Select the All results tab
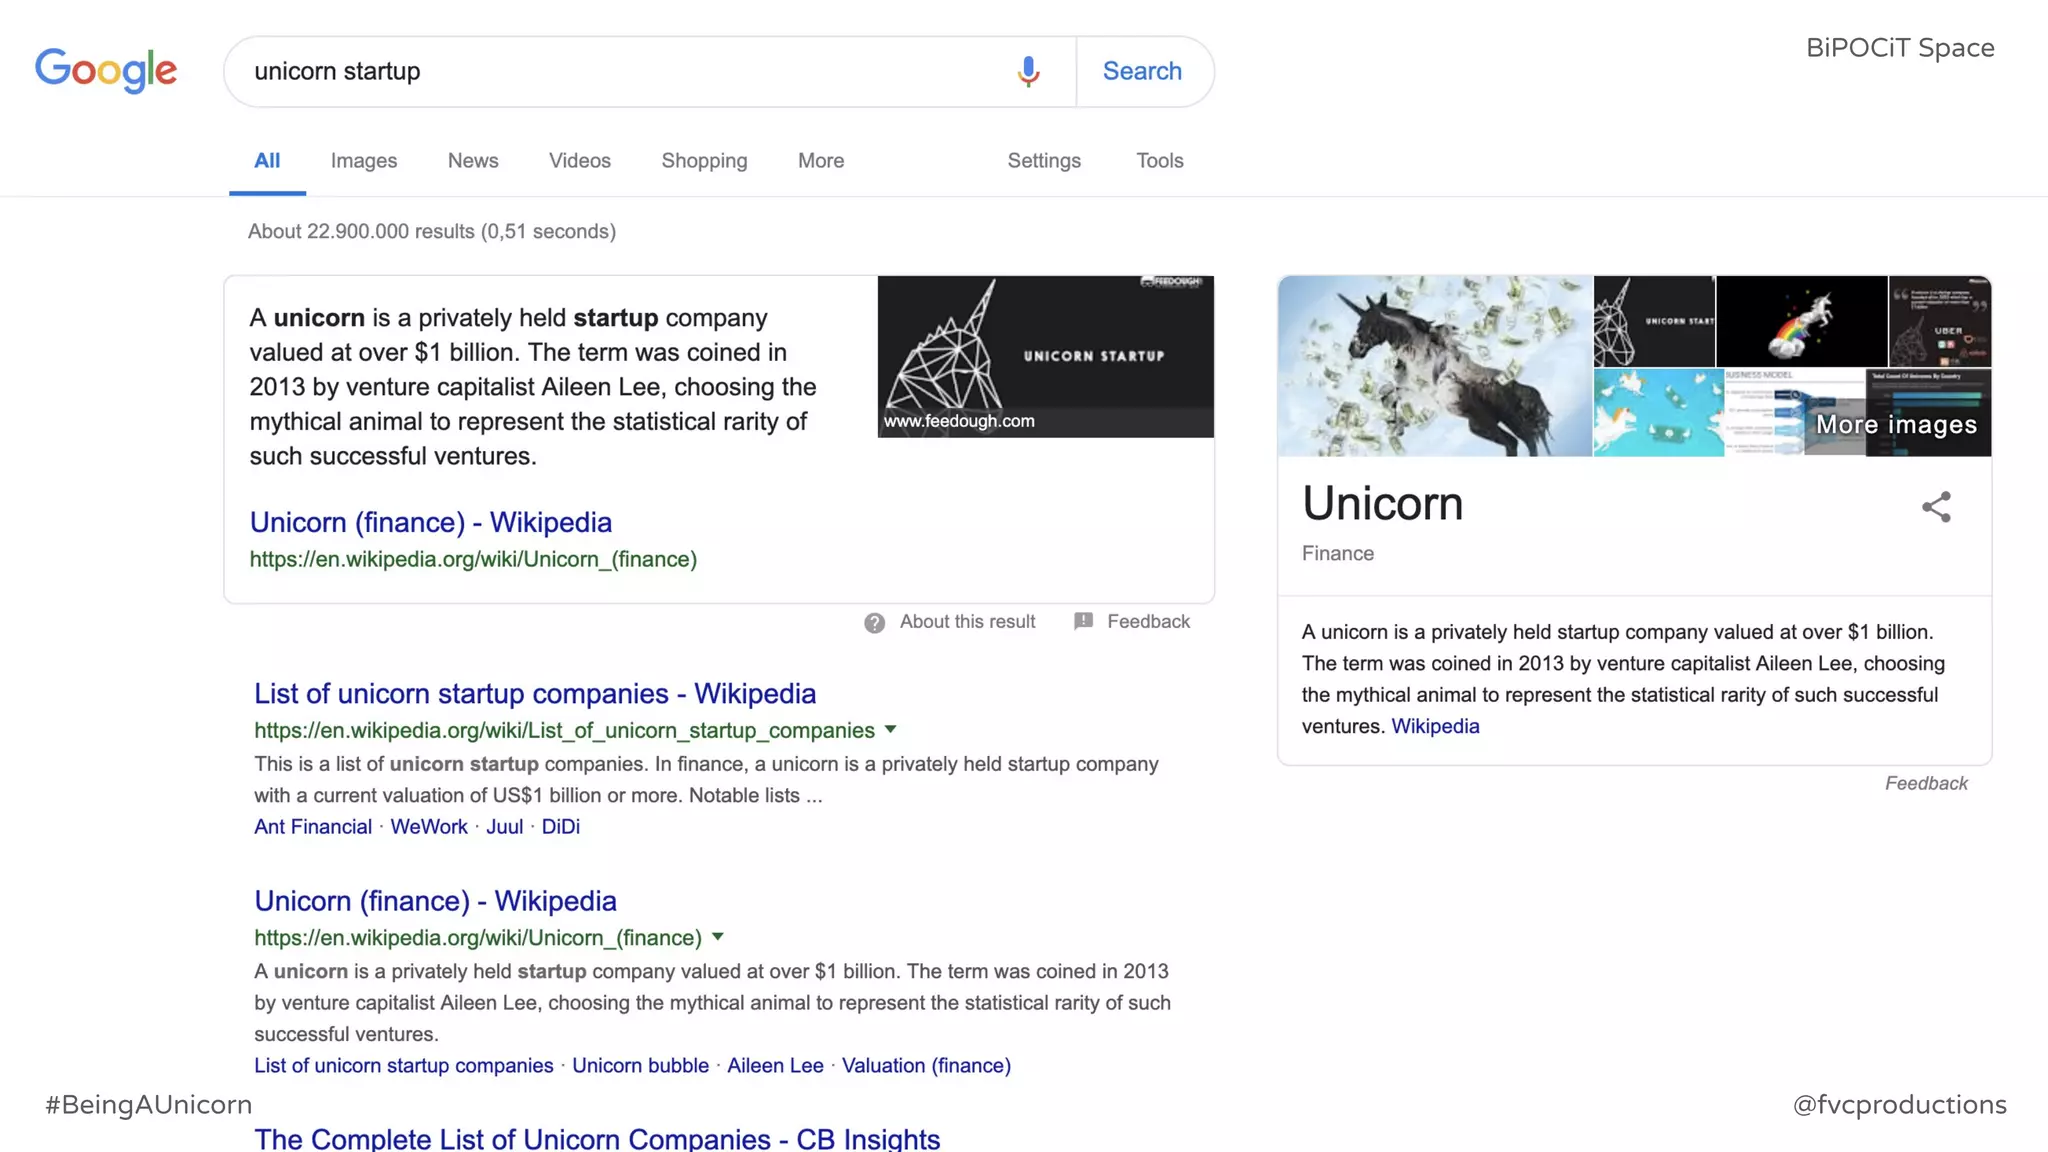The width and height of the screenshot is (2048, 1152). (x=267, y=161)
